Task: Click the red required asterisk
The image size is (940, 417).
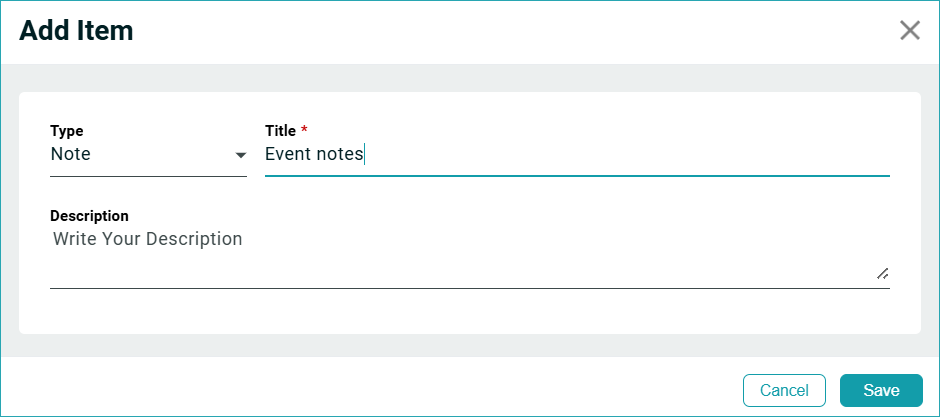Action: click(x=304, y=131)
